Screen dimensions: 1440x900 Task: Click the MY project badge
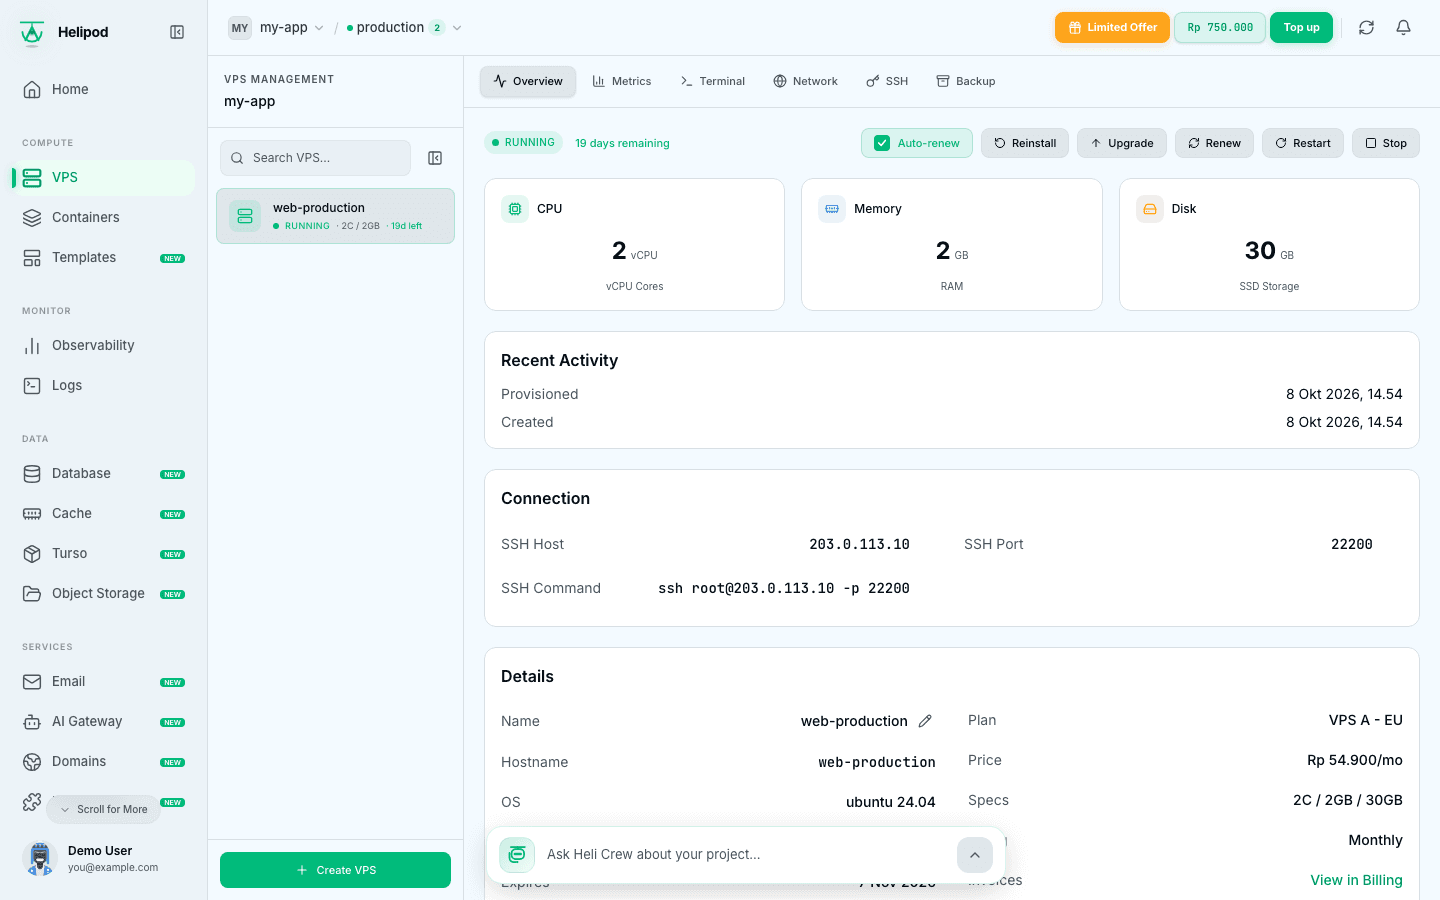point(240,28)
